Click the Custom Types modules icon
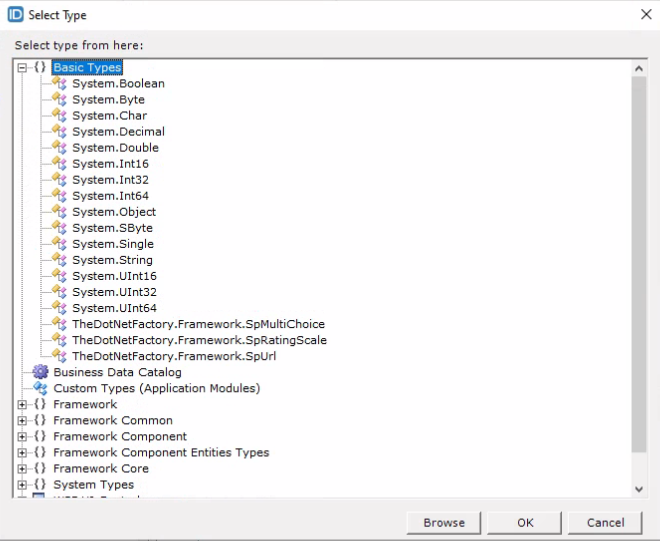The height and width of the screenshot is (541, 660). point(40,388)
